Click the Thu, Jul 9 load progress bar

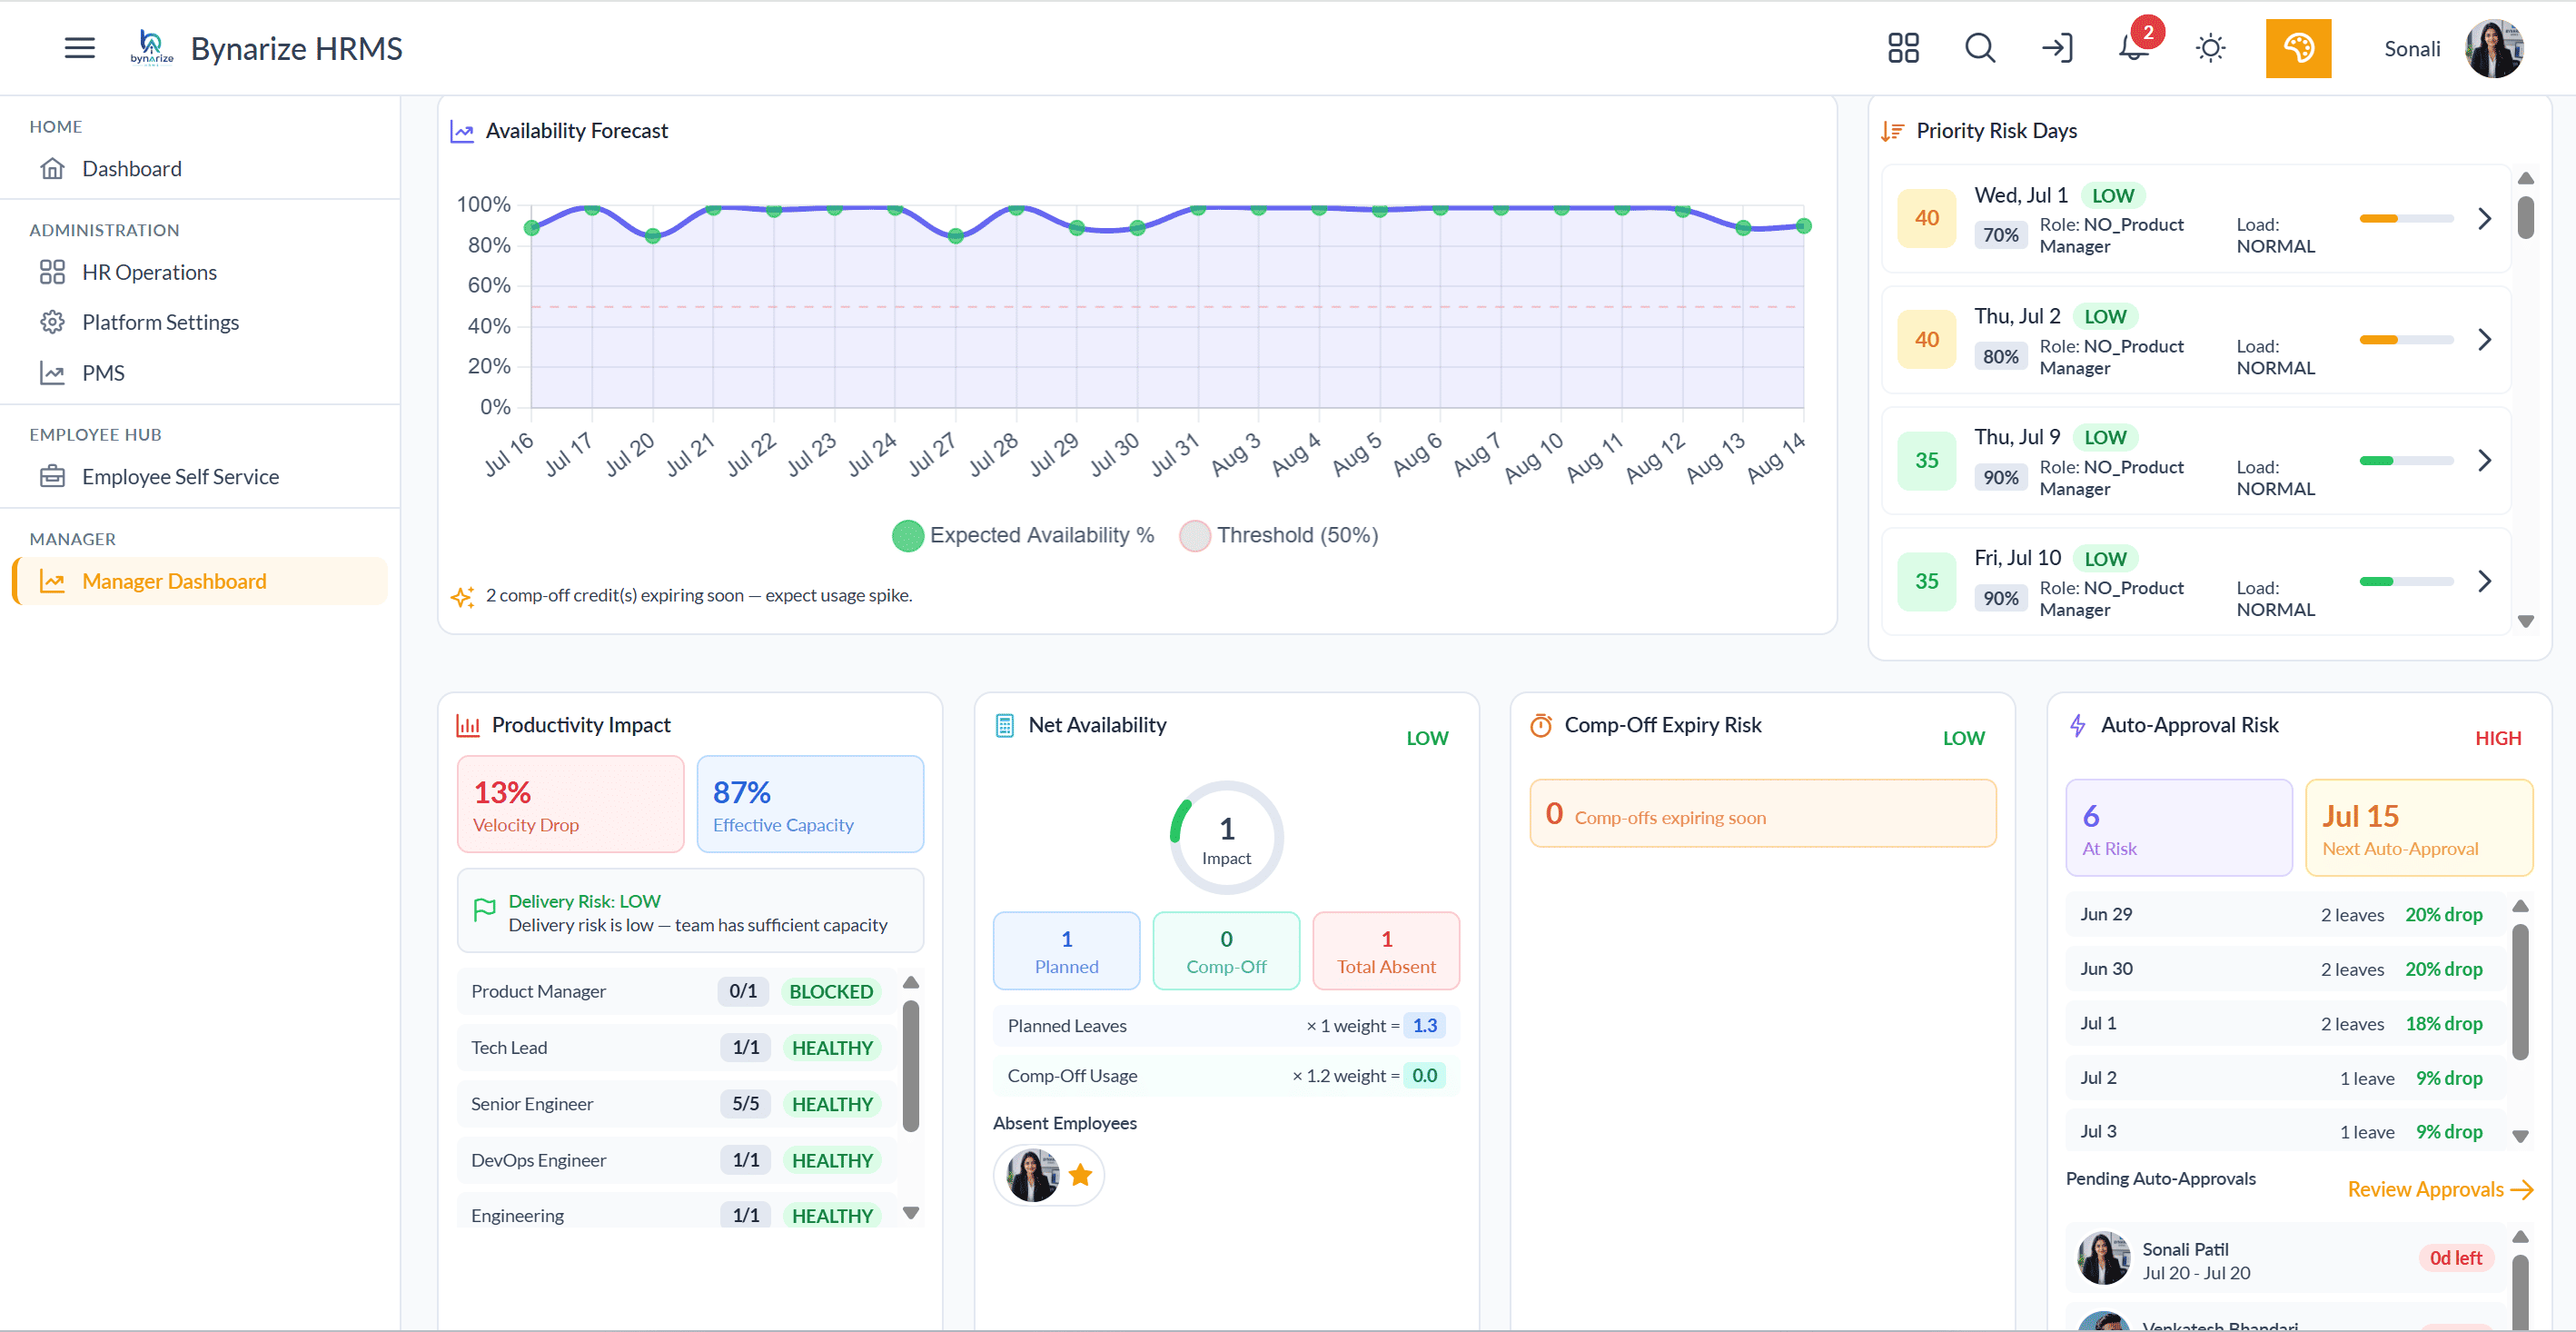2406,460
